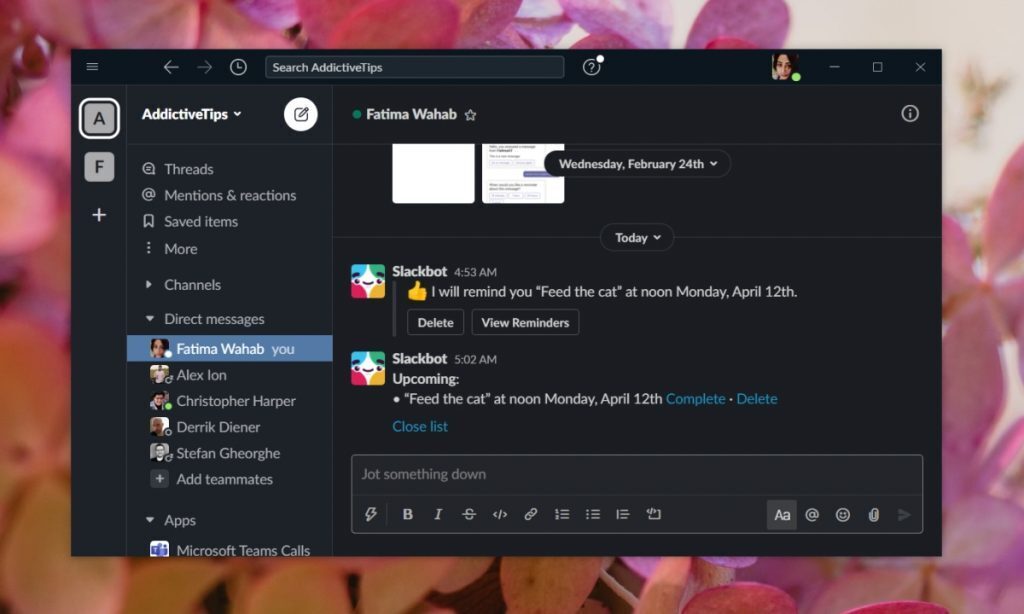Open the shortcuts lightning bolt icon
The image size is (1024, 614).
(371, 514)
